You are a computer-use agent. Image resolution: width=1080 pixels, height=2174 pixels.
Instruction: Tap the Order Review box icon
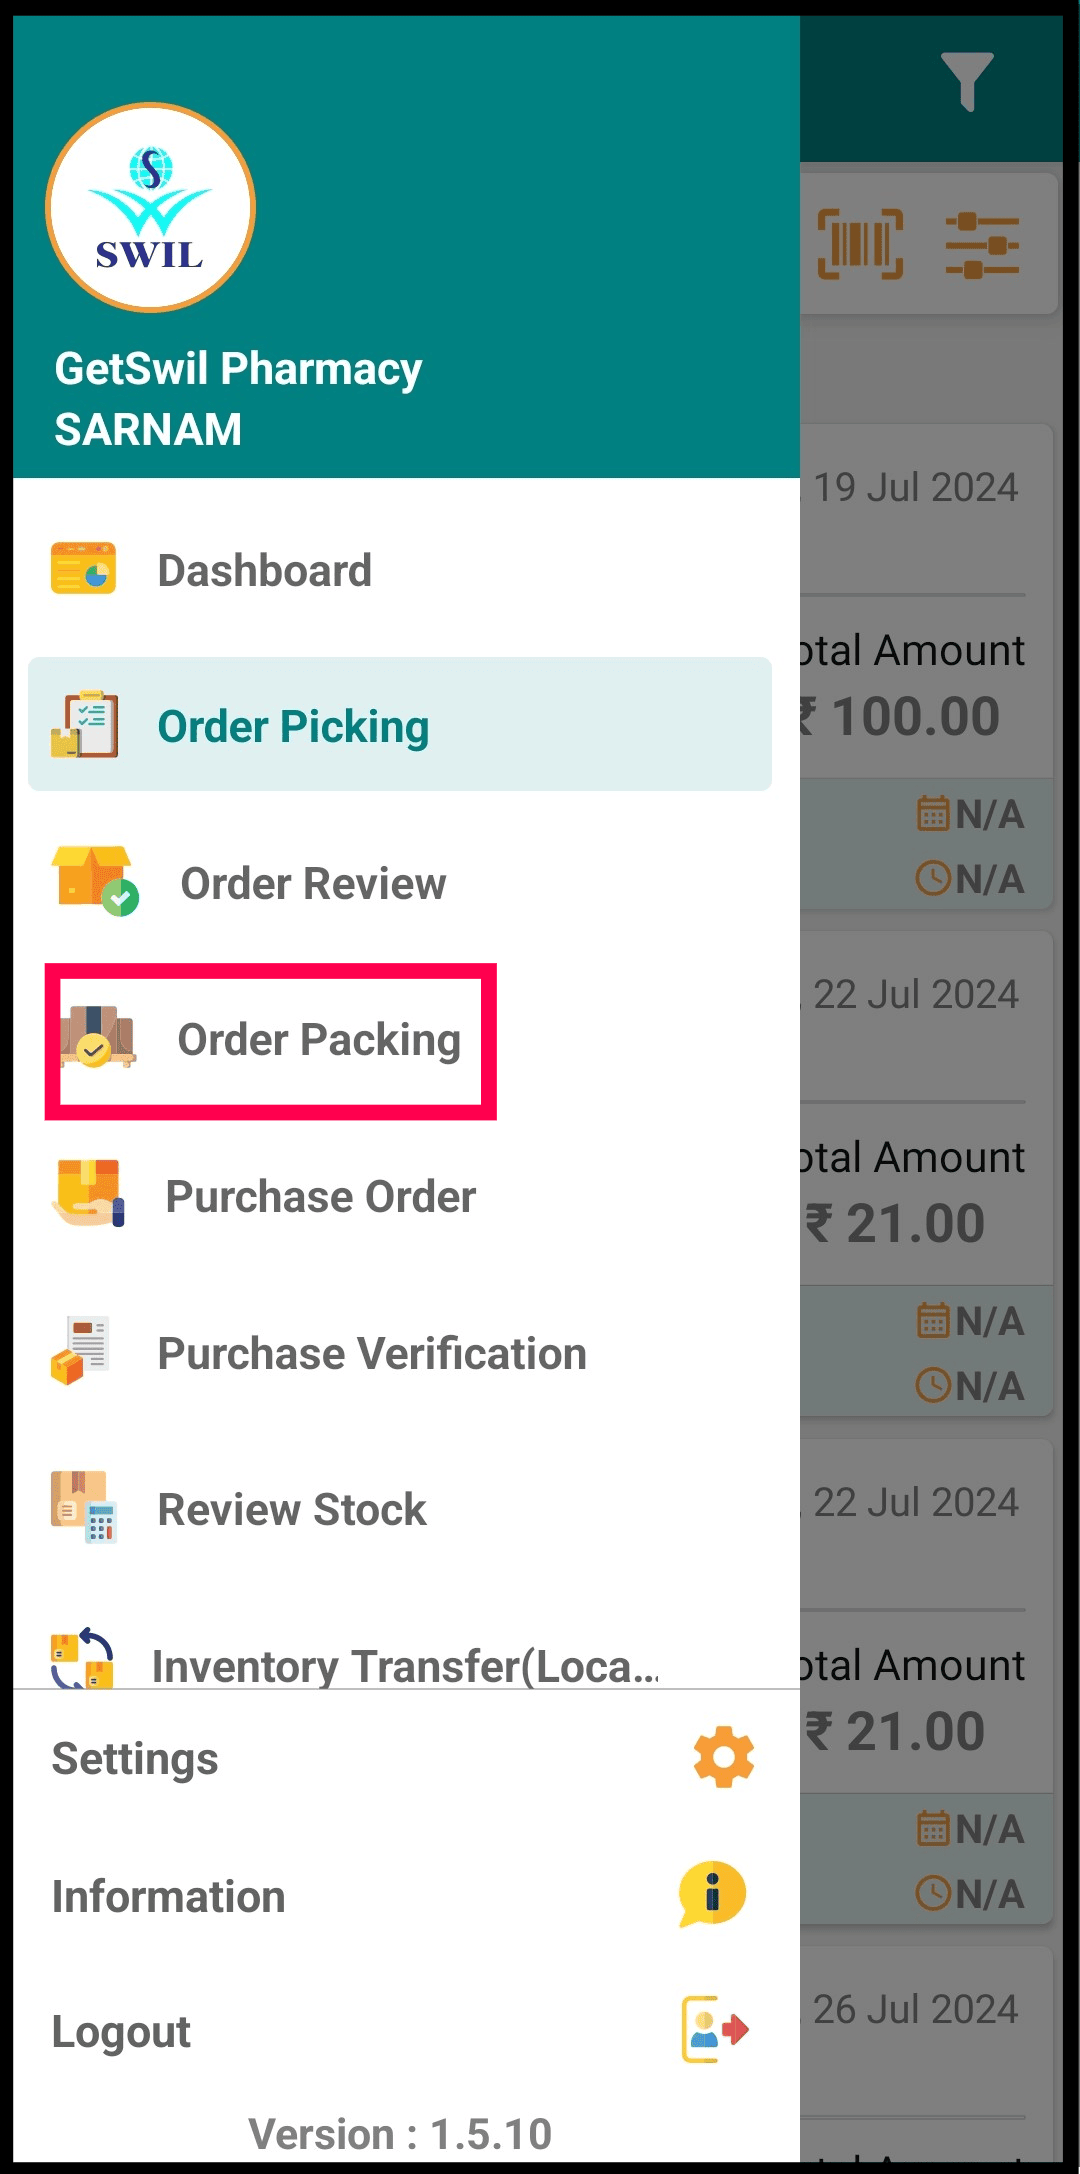94,881
